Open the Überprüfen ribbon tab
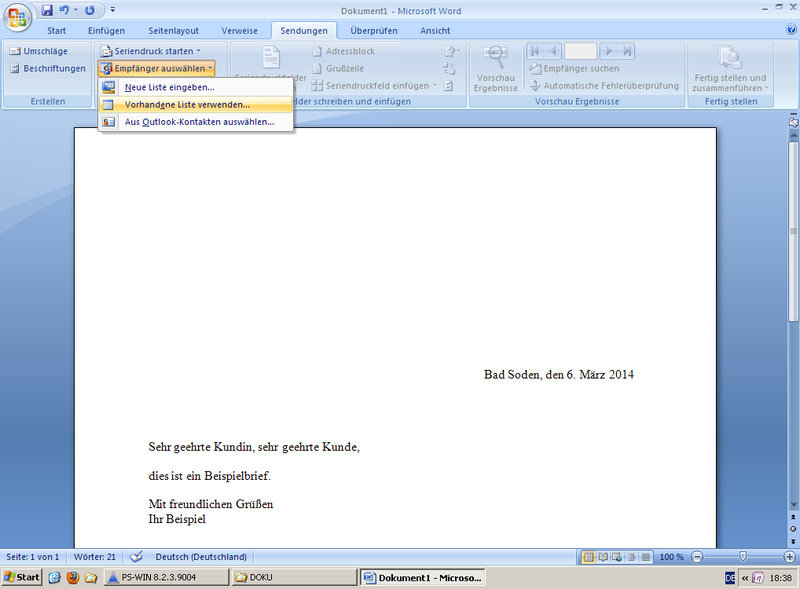This screenshot has width=800, height=589. click(x=373, y=31)
